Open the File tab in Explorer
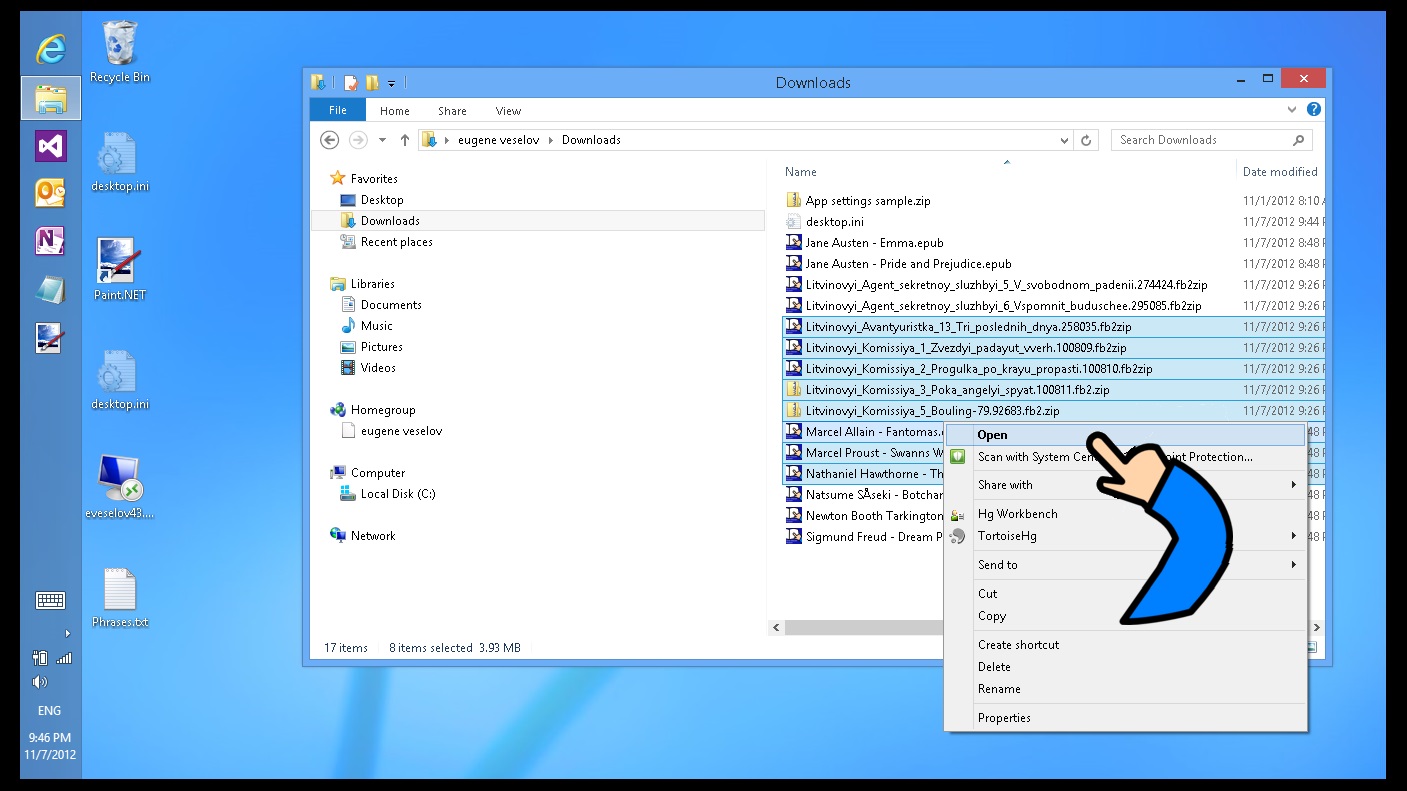 tap(338, 110)
